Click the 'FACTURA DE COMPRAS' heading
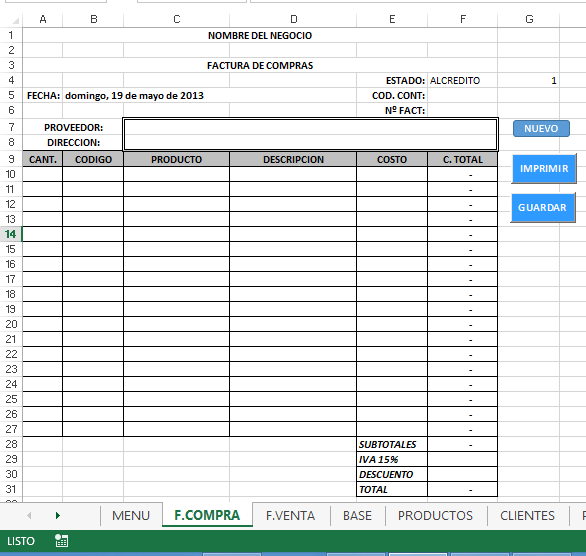The height and width of the screenshot is (556, 586). (260, 65)
